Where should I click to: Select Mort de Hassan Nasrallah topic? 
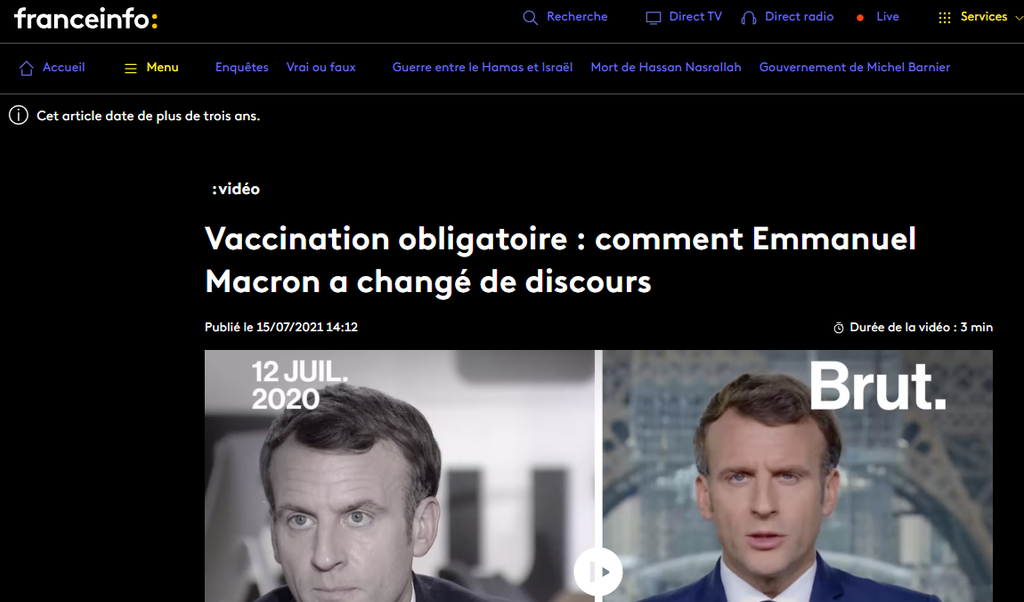click(666, 68)
